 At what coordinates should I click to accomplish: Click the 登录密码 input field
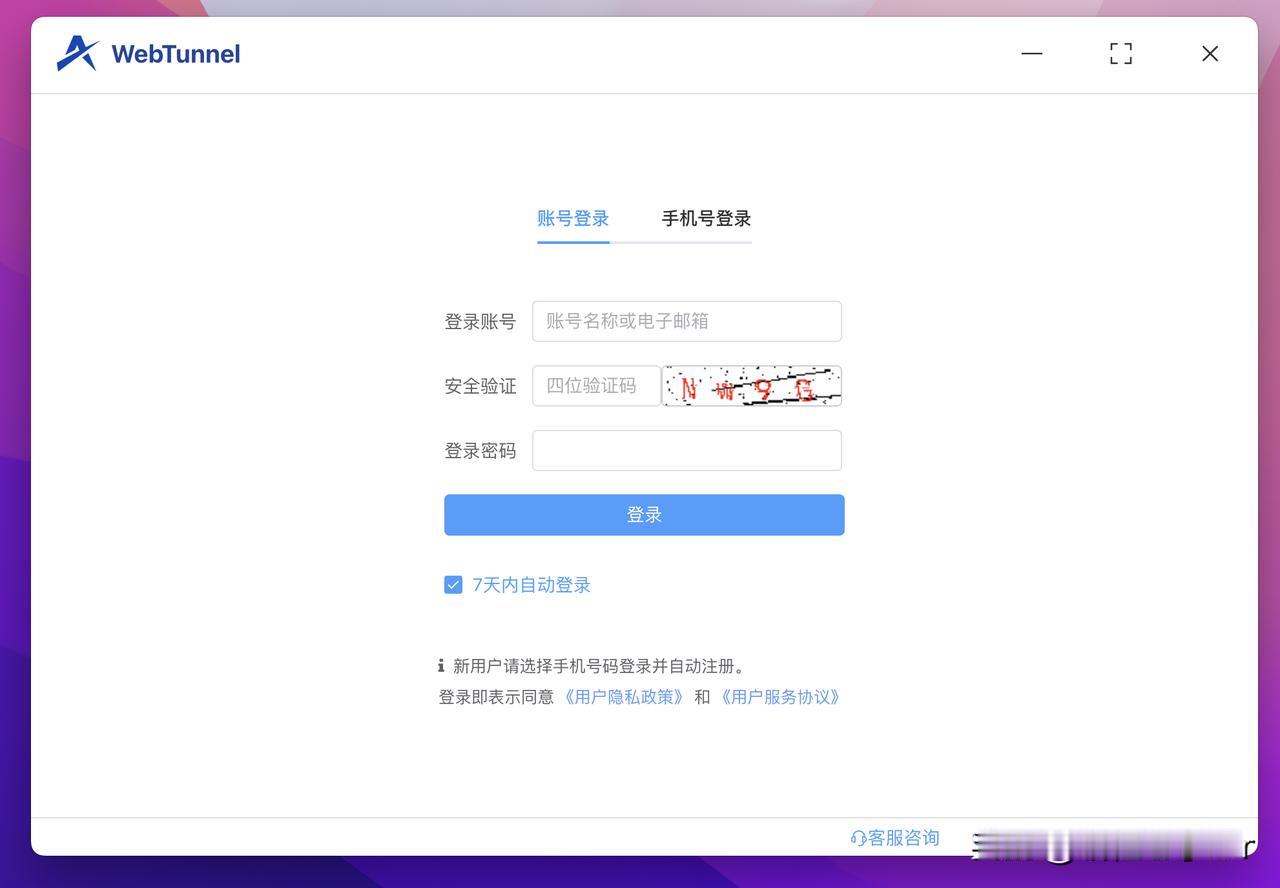(x=687, y=450)
